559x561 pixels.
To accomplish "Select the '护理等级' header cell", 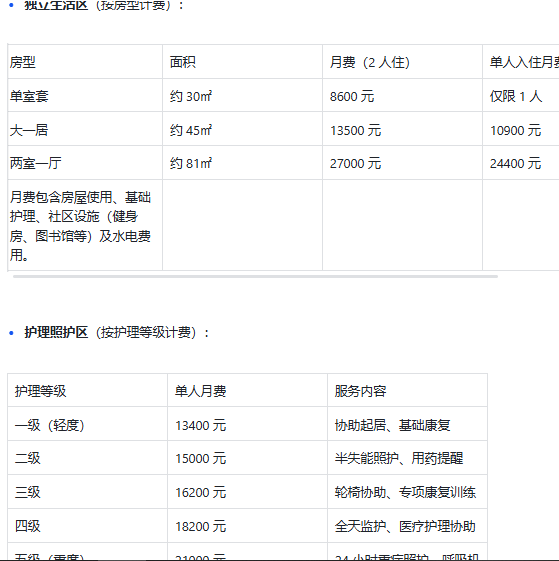I will tap(87, 390).
